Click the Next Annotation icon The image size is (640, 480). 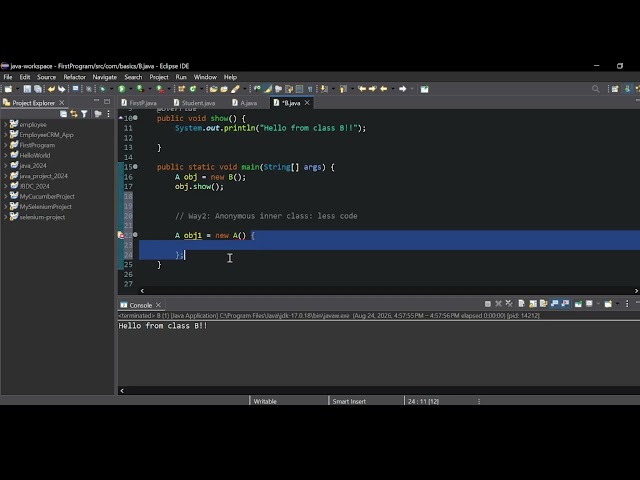pyautogui.click(x=324, y=89)
